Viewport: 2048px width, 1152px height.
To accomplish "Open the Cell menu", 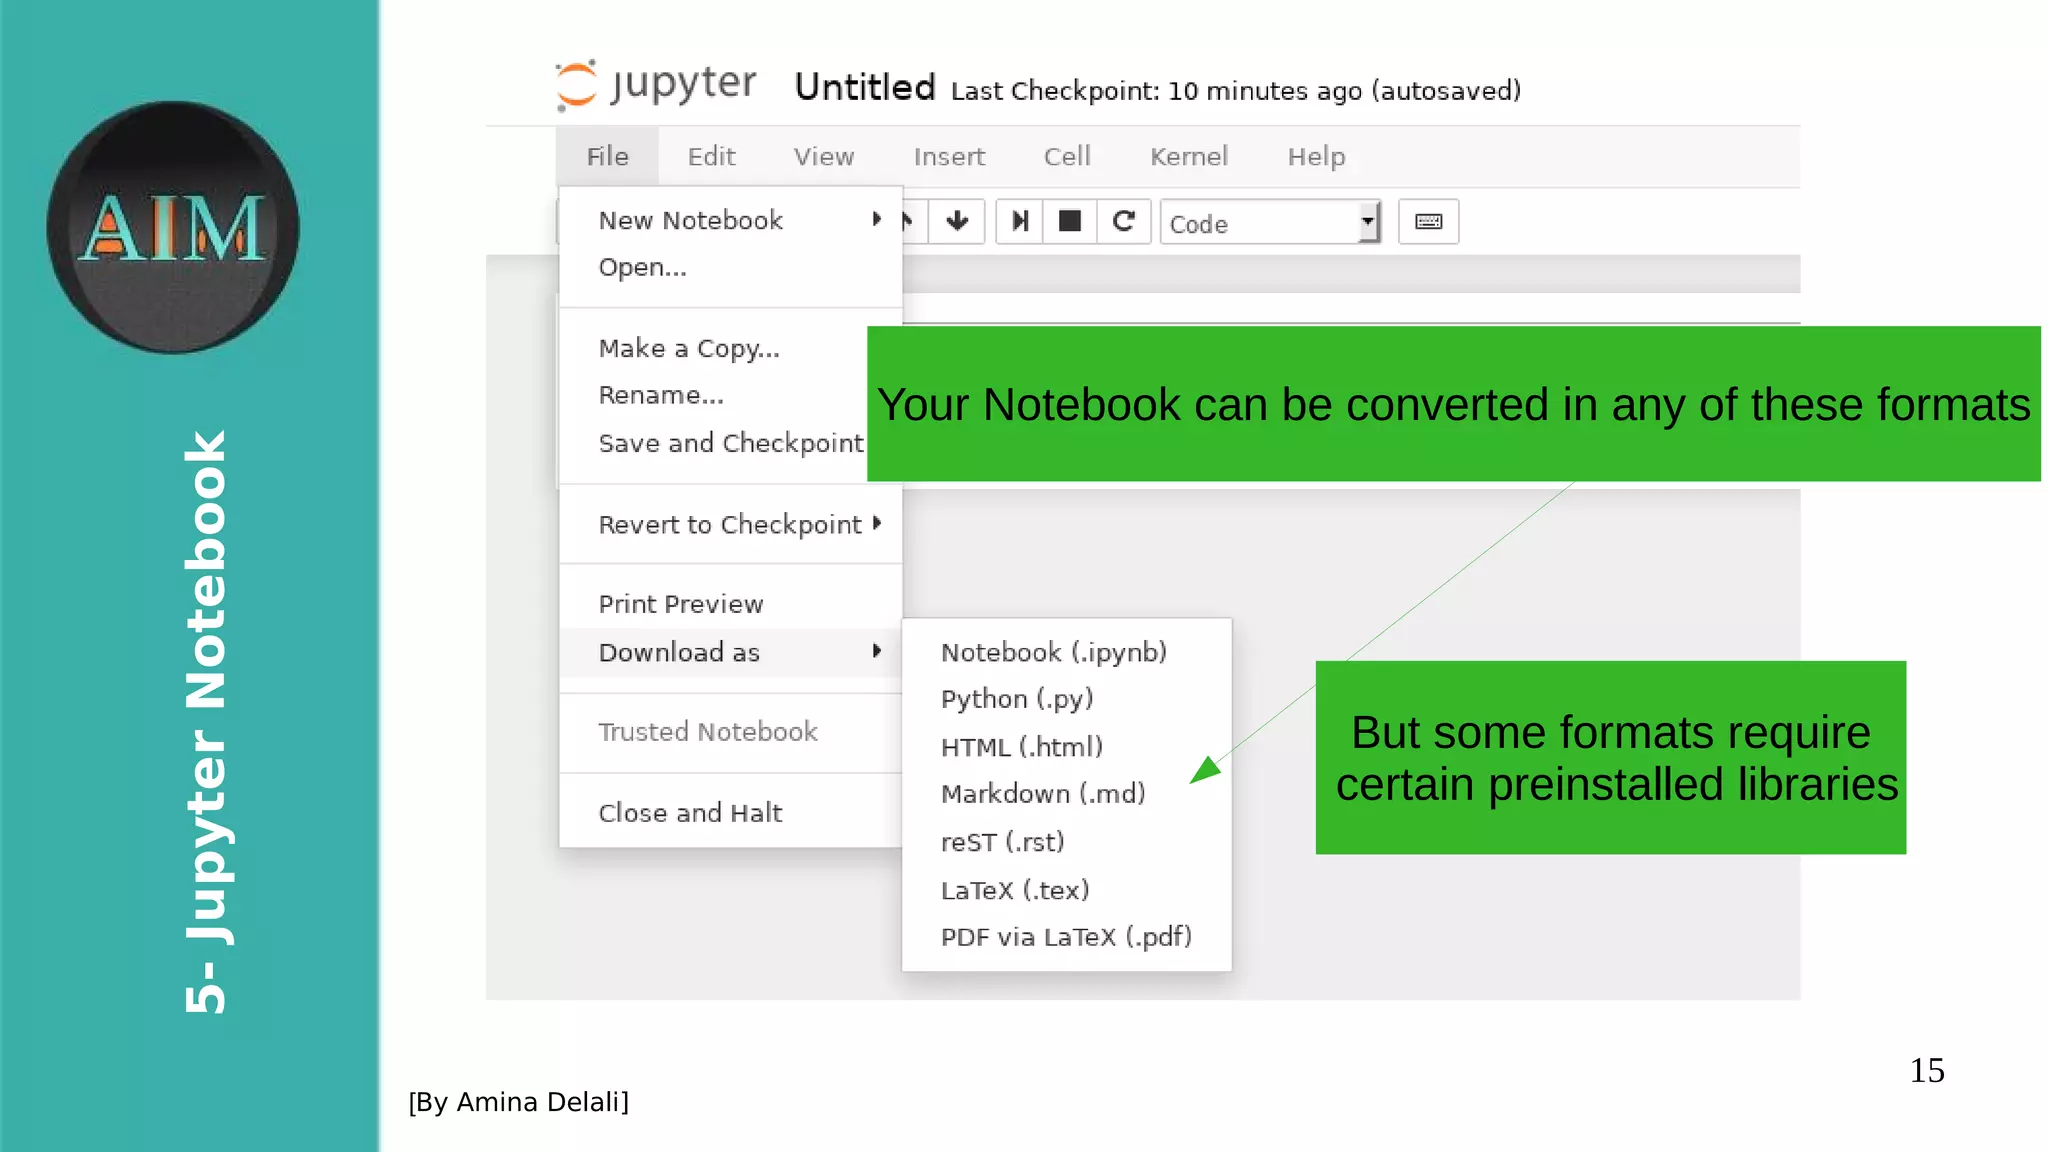I will coord(1067,157).
